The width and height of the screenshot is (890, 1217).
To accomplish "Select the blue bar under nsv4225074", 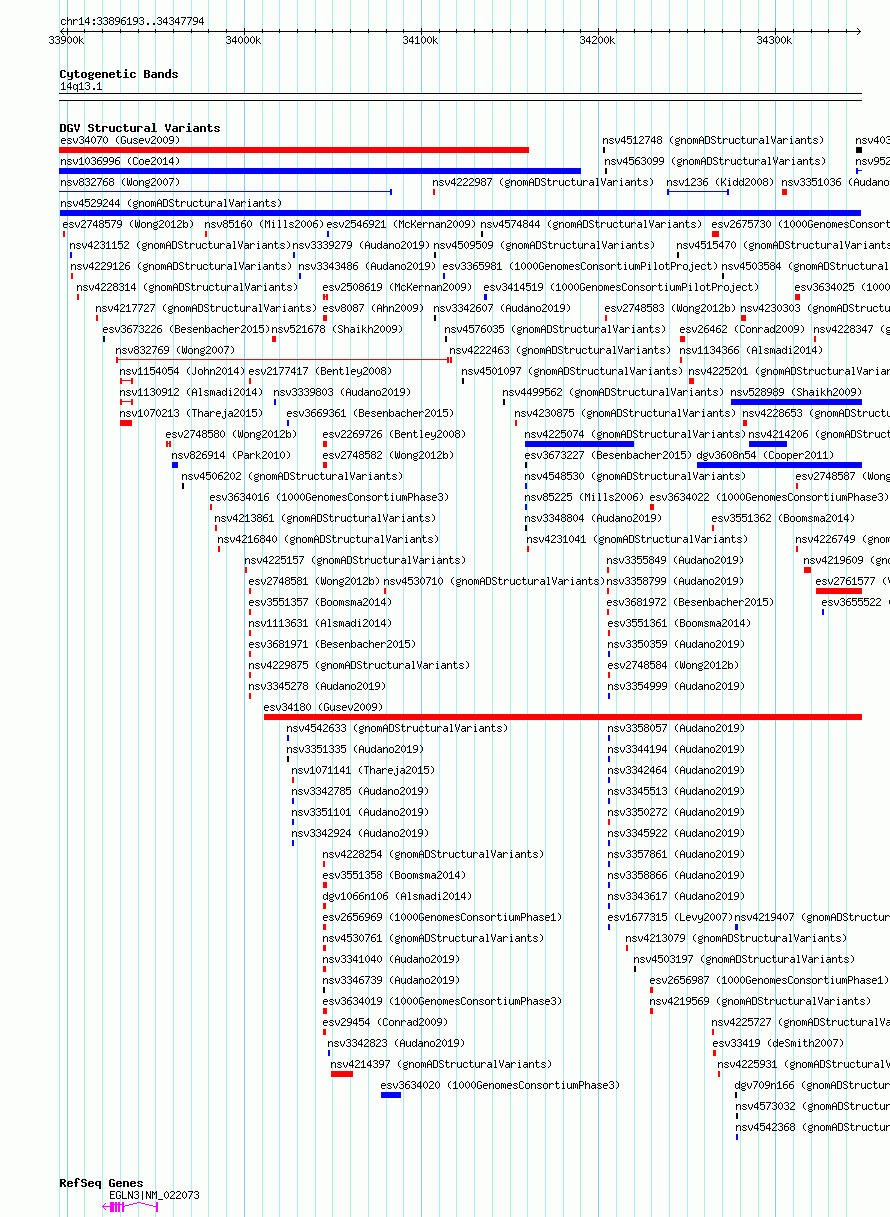I will [580, 444].
